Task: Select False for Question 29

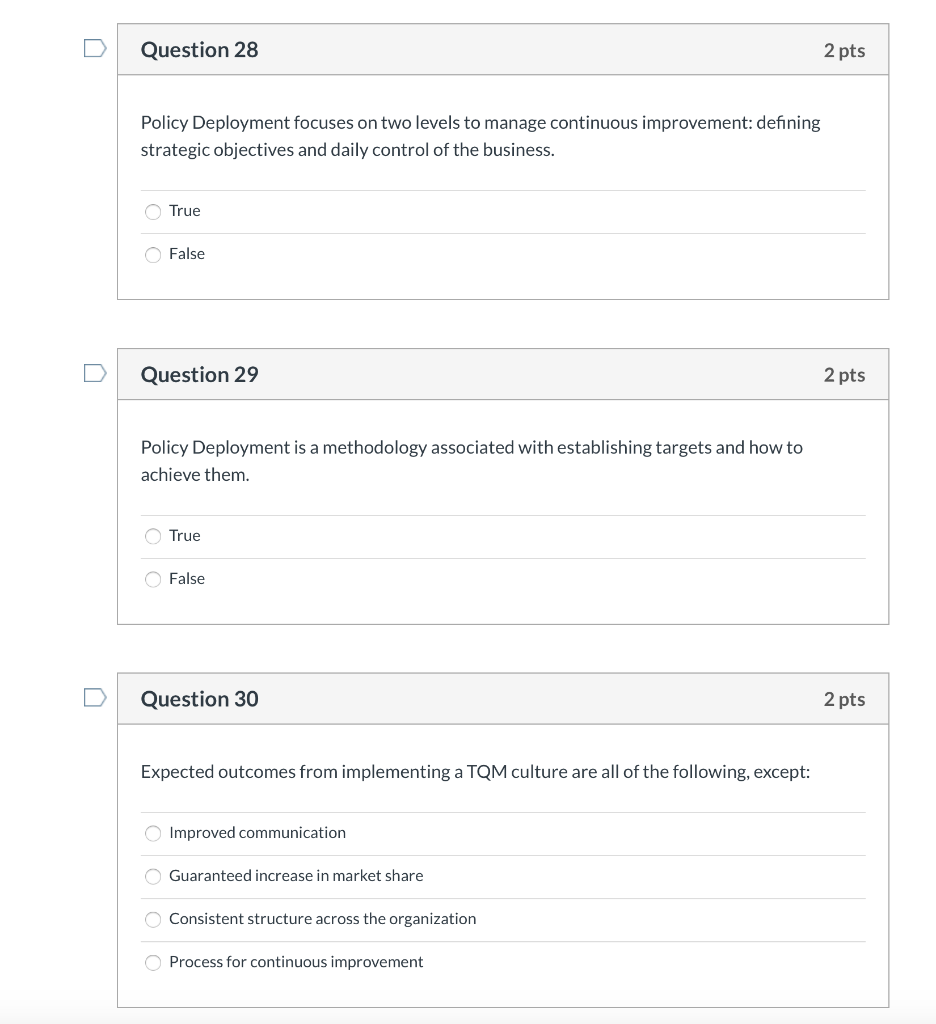Action: tap(153, 579)
